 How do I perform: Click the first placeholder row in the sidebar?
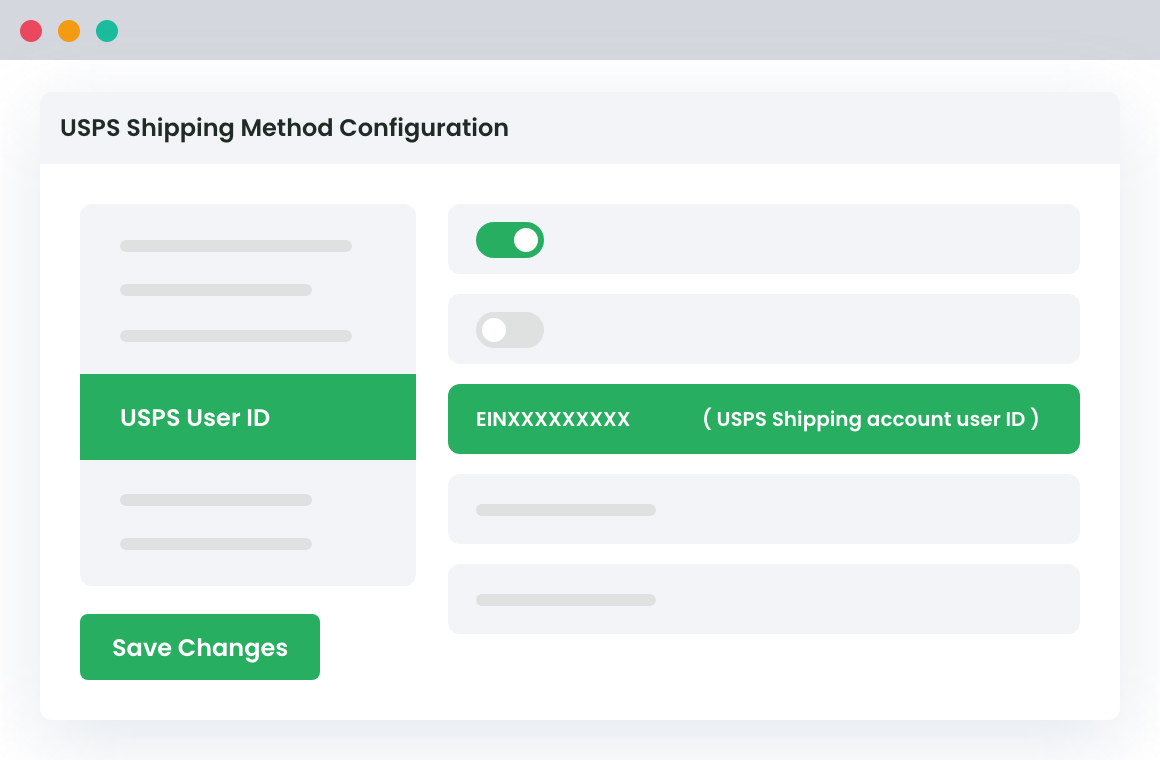click(236, 245)
